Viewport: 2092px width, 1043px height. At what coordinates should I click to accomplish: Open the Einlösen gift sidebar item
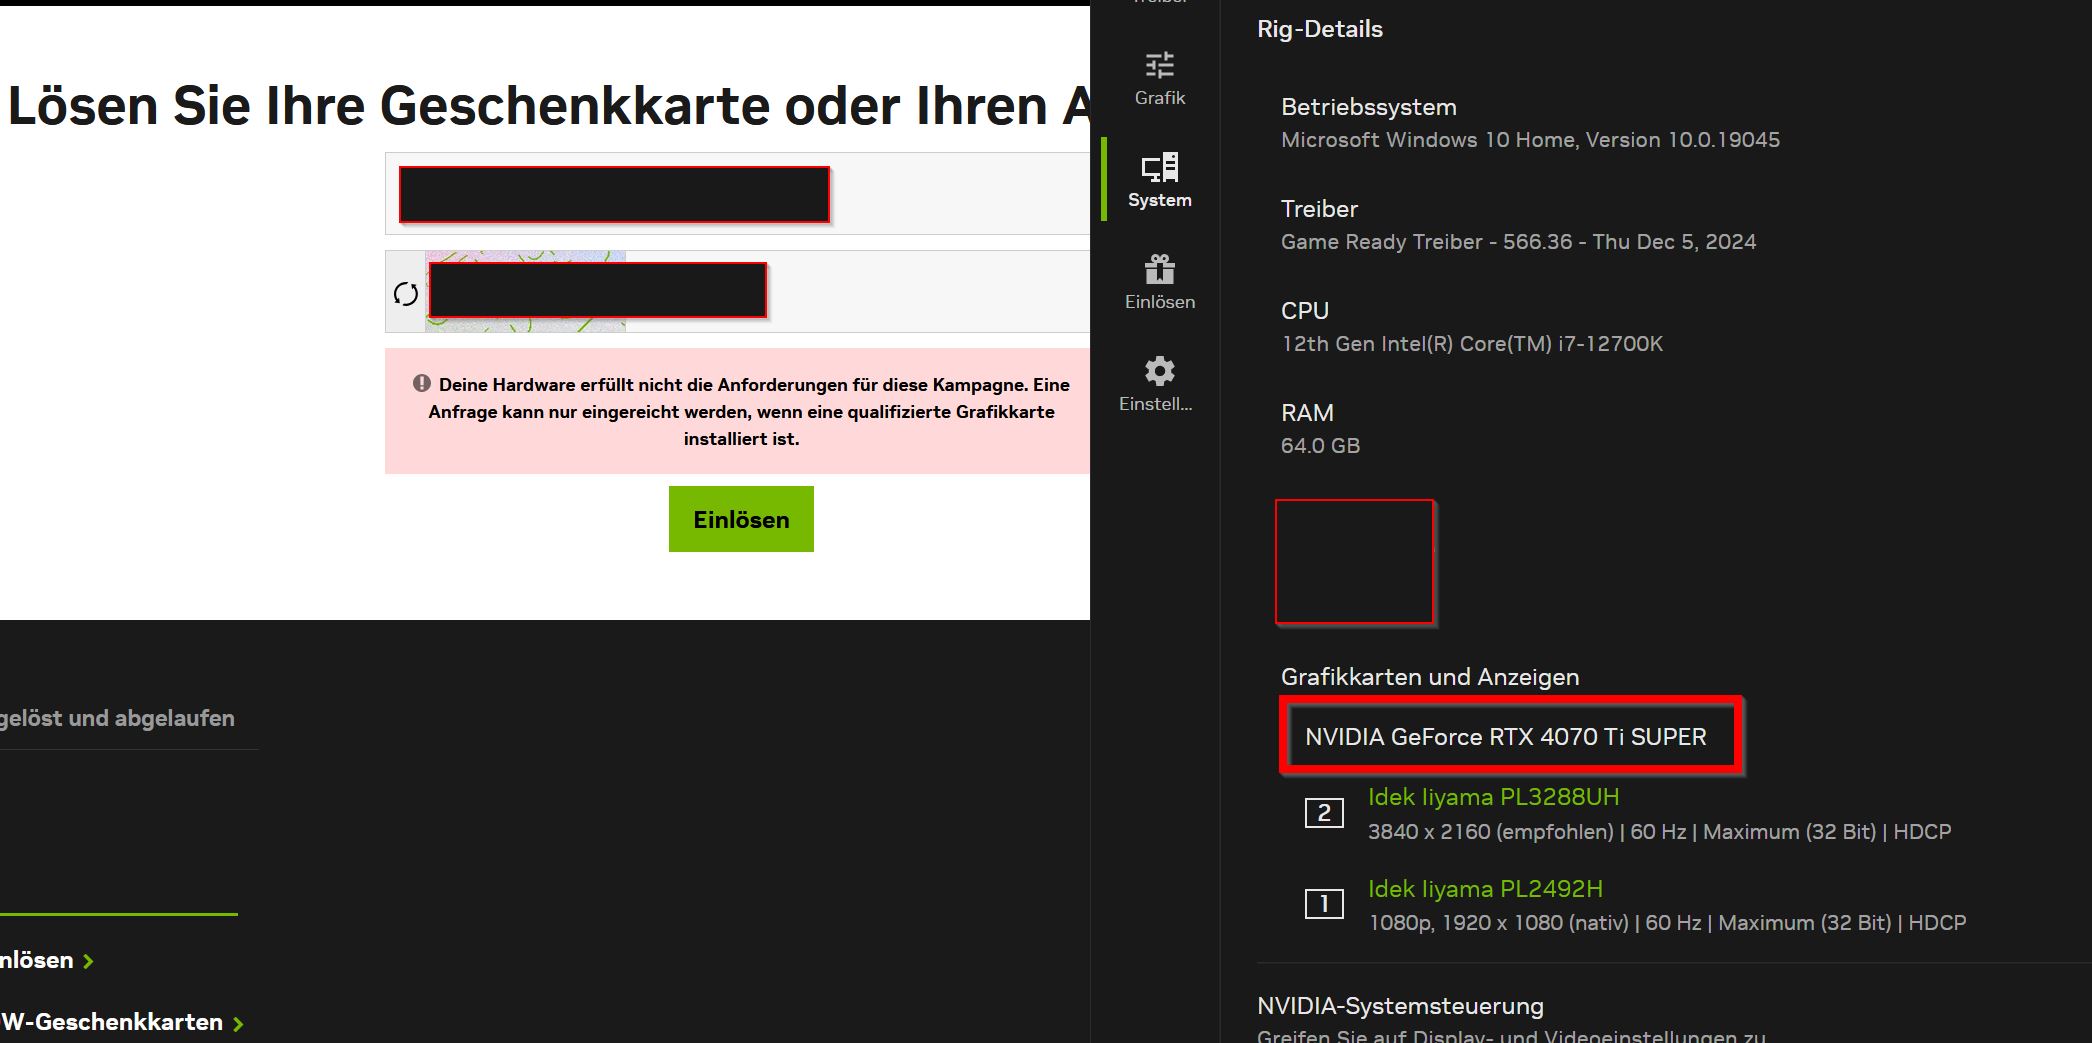[1159, 282]
